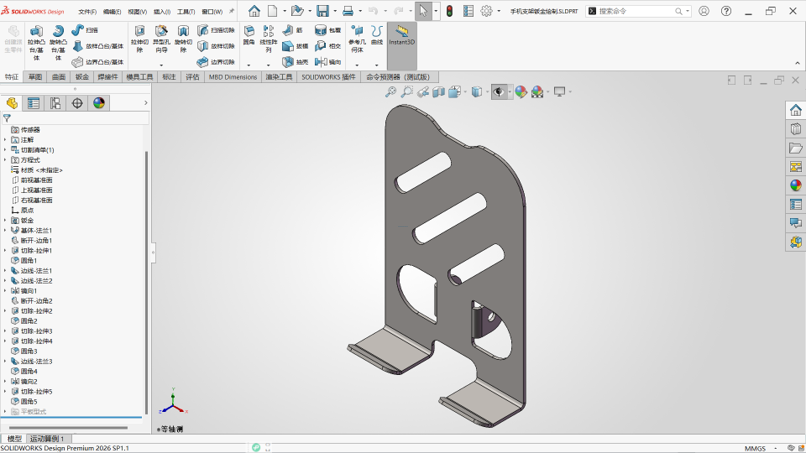The width and height of the screenshot is (806, 453).
Task: Expand the 镜向1 tree node
Action: (5, 291)
